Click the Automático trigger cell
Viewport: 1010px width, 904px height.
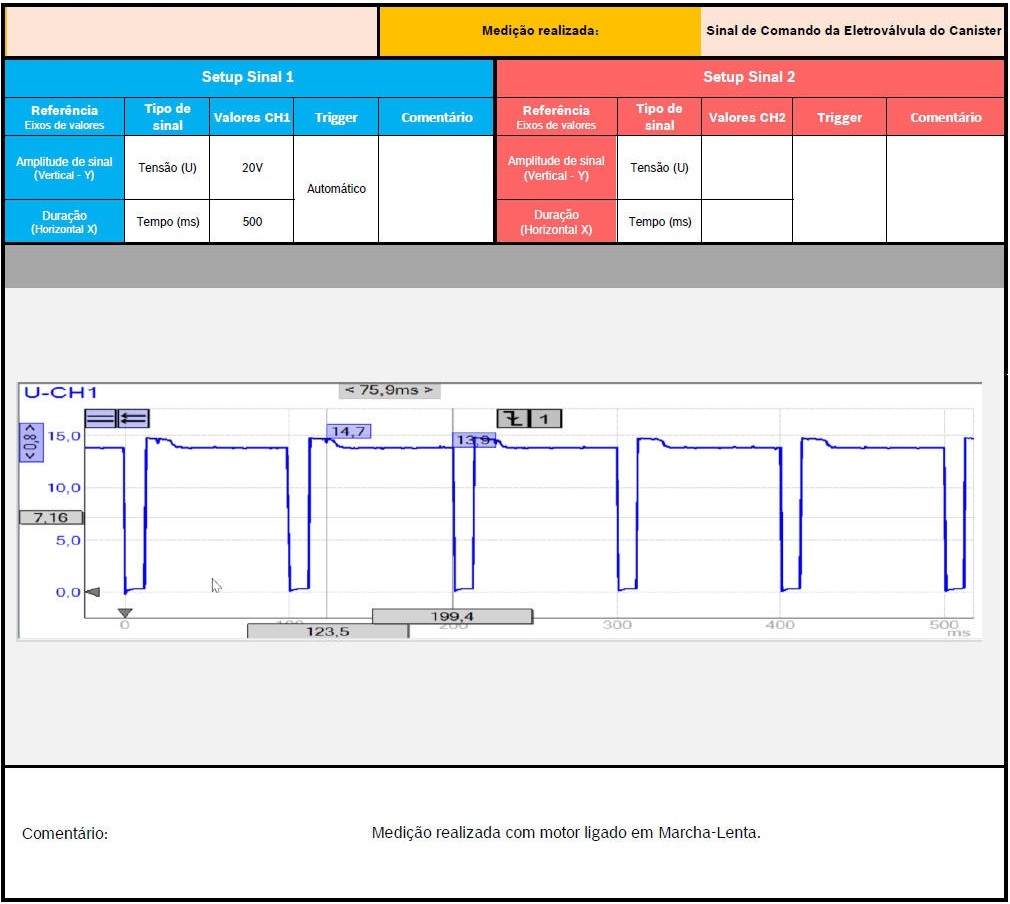pos(336,188)
